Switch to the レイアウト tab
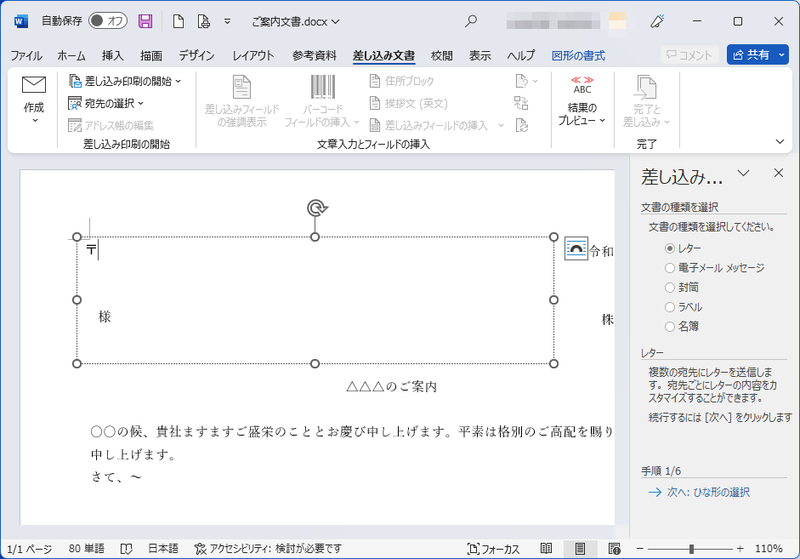This screenshot has height=559, width=800. pyautogui.click(x=253, y=55)
